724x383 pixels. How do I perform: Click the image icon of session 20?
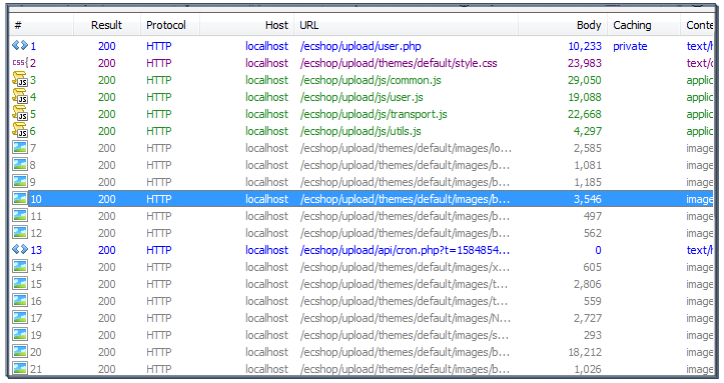click(20, 352)
